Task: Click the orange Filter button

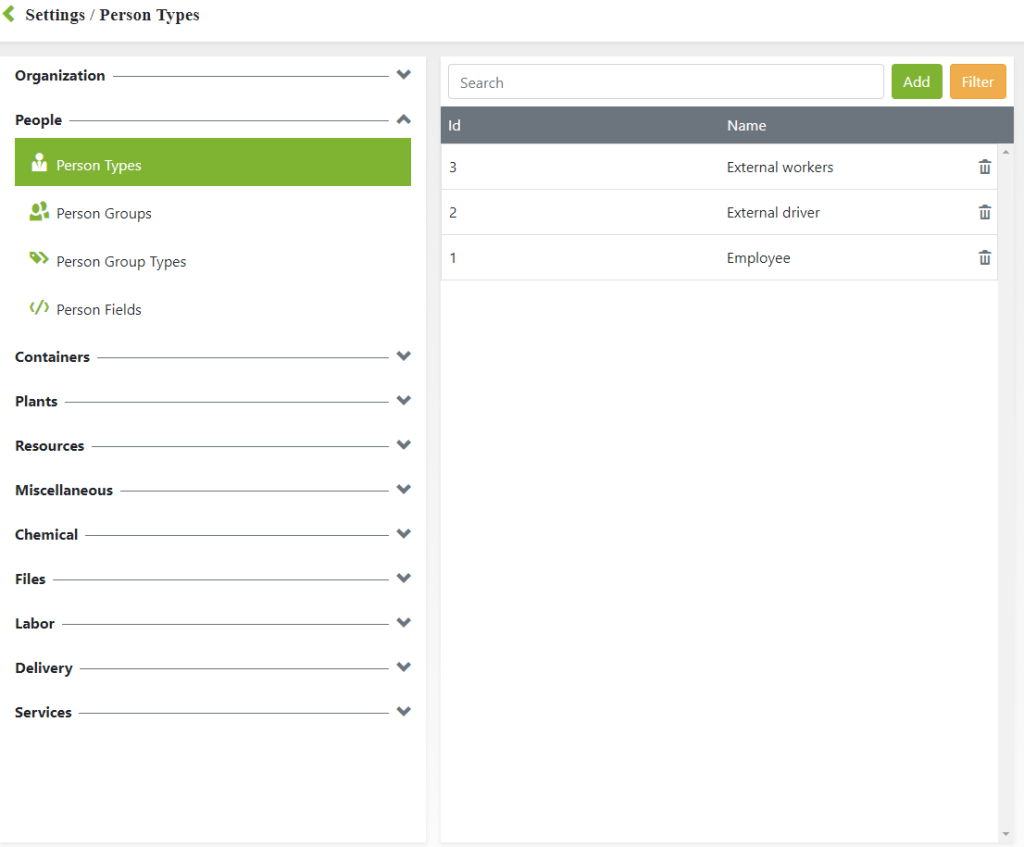Action: (977, 82)
